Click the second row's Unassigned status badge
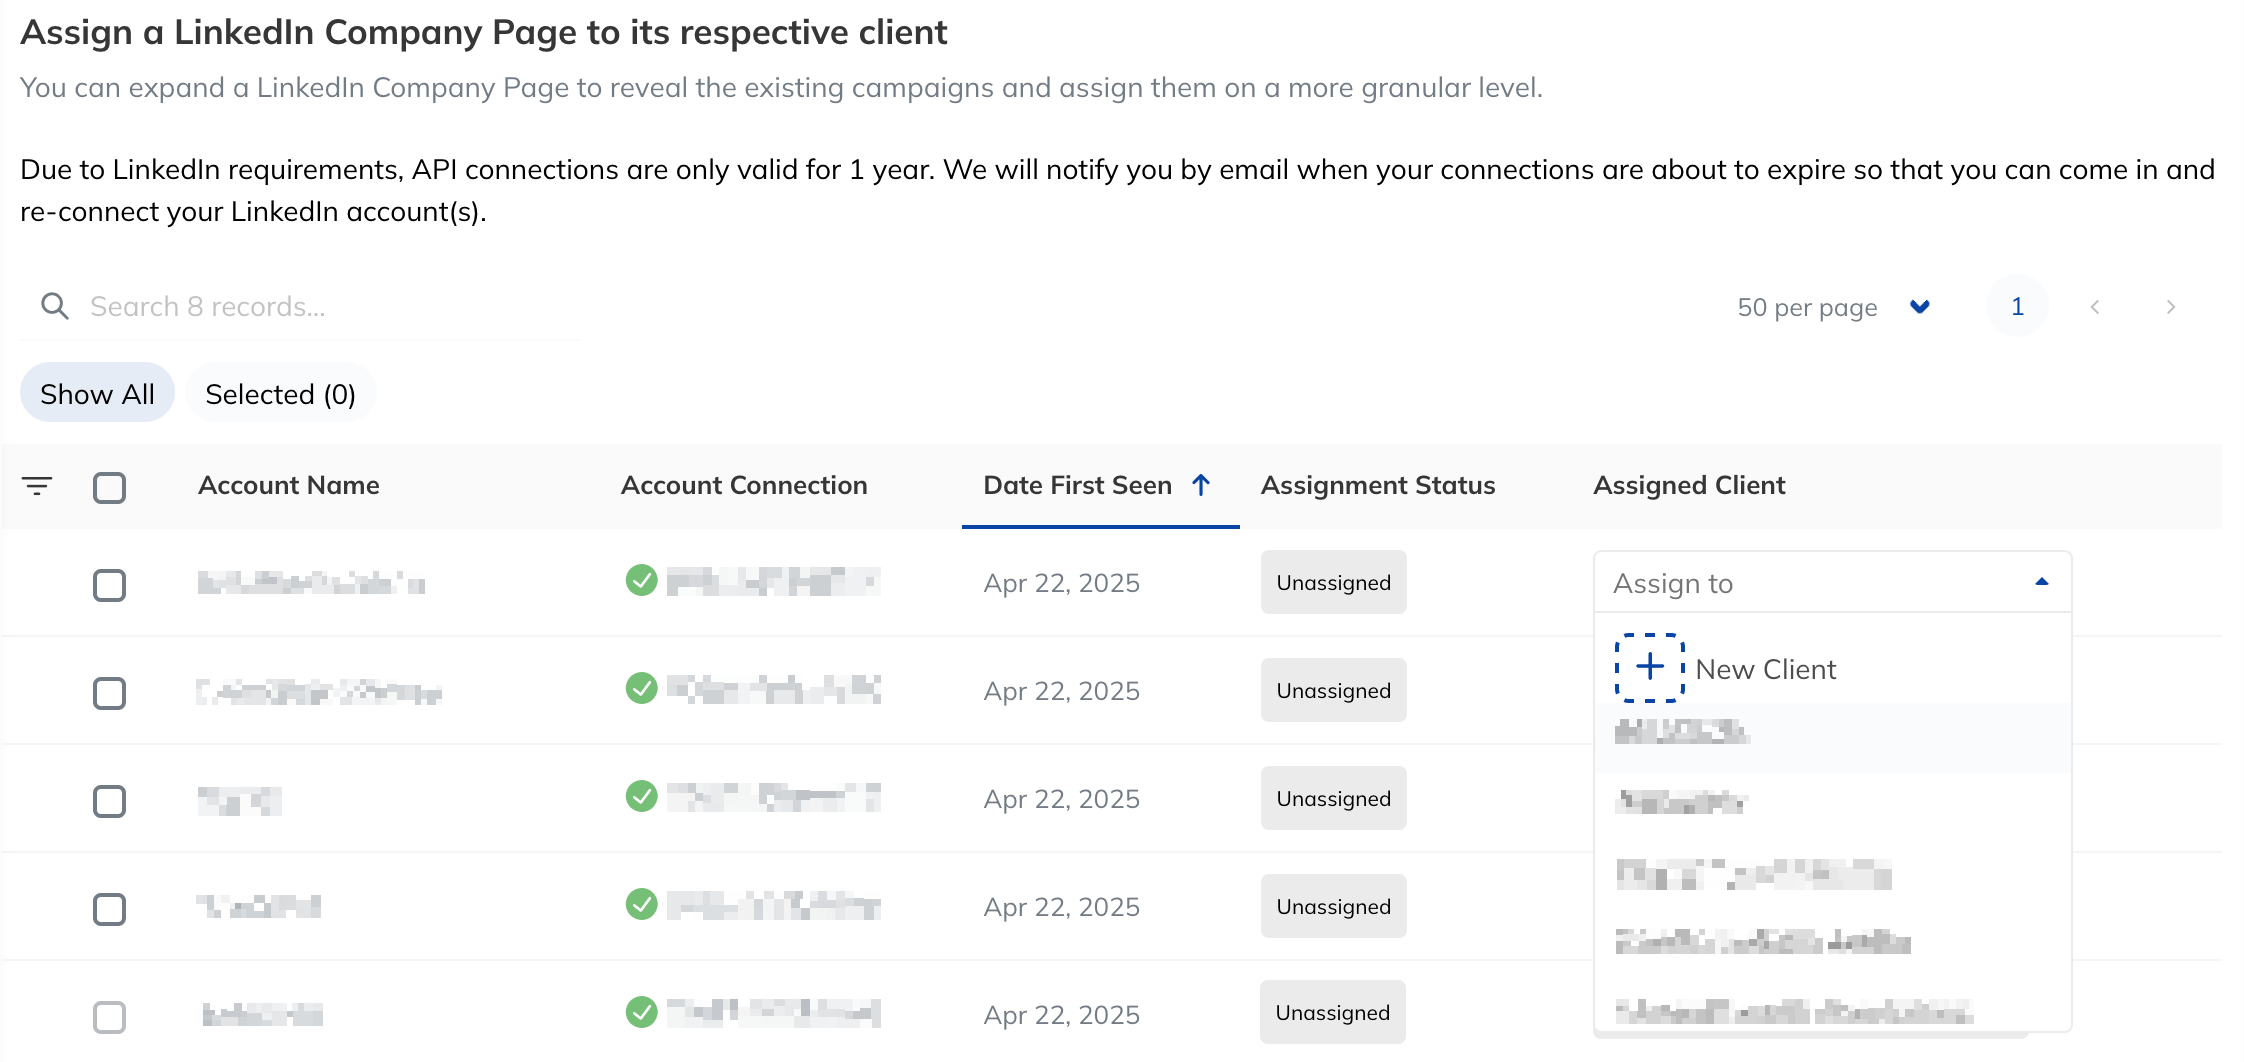This screenshot has height=1062, width=2244. click(1333, 690)
